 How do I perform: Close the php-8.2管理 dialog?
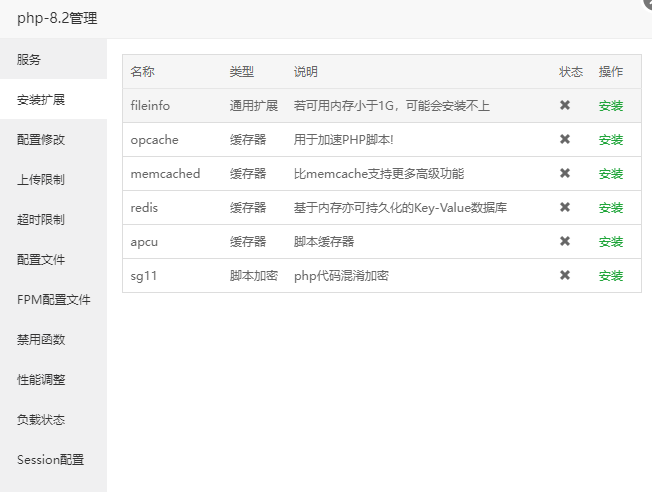click(647, 2)
